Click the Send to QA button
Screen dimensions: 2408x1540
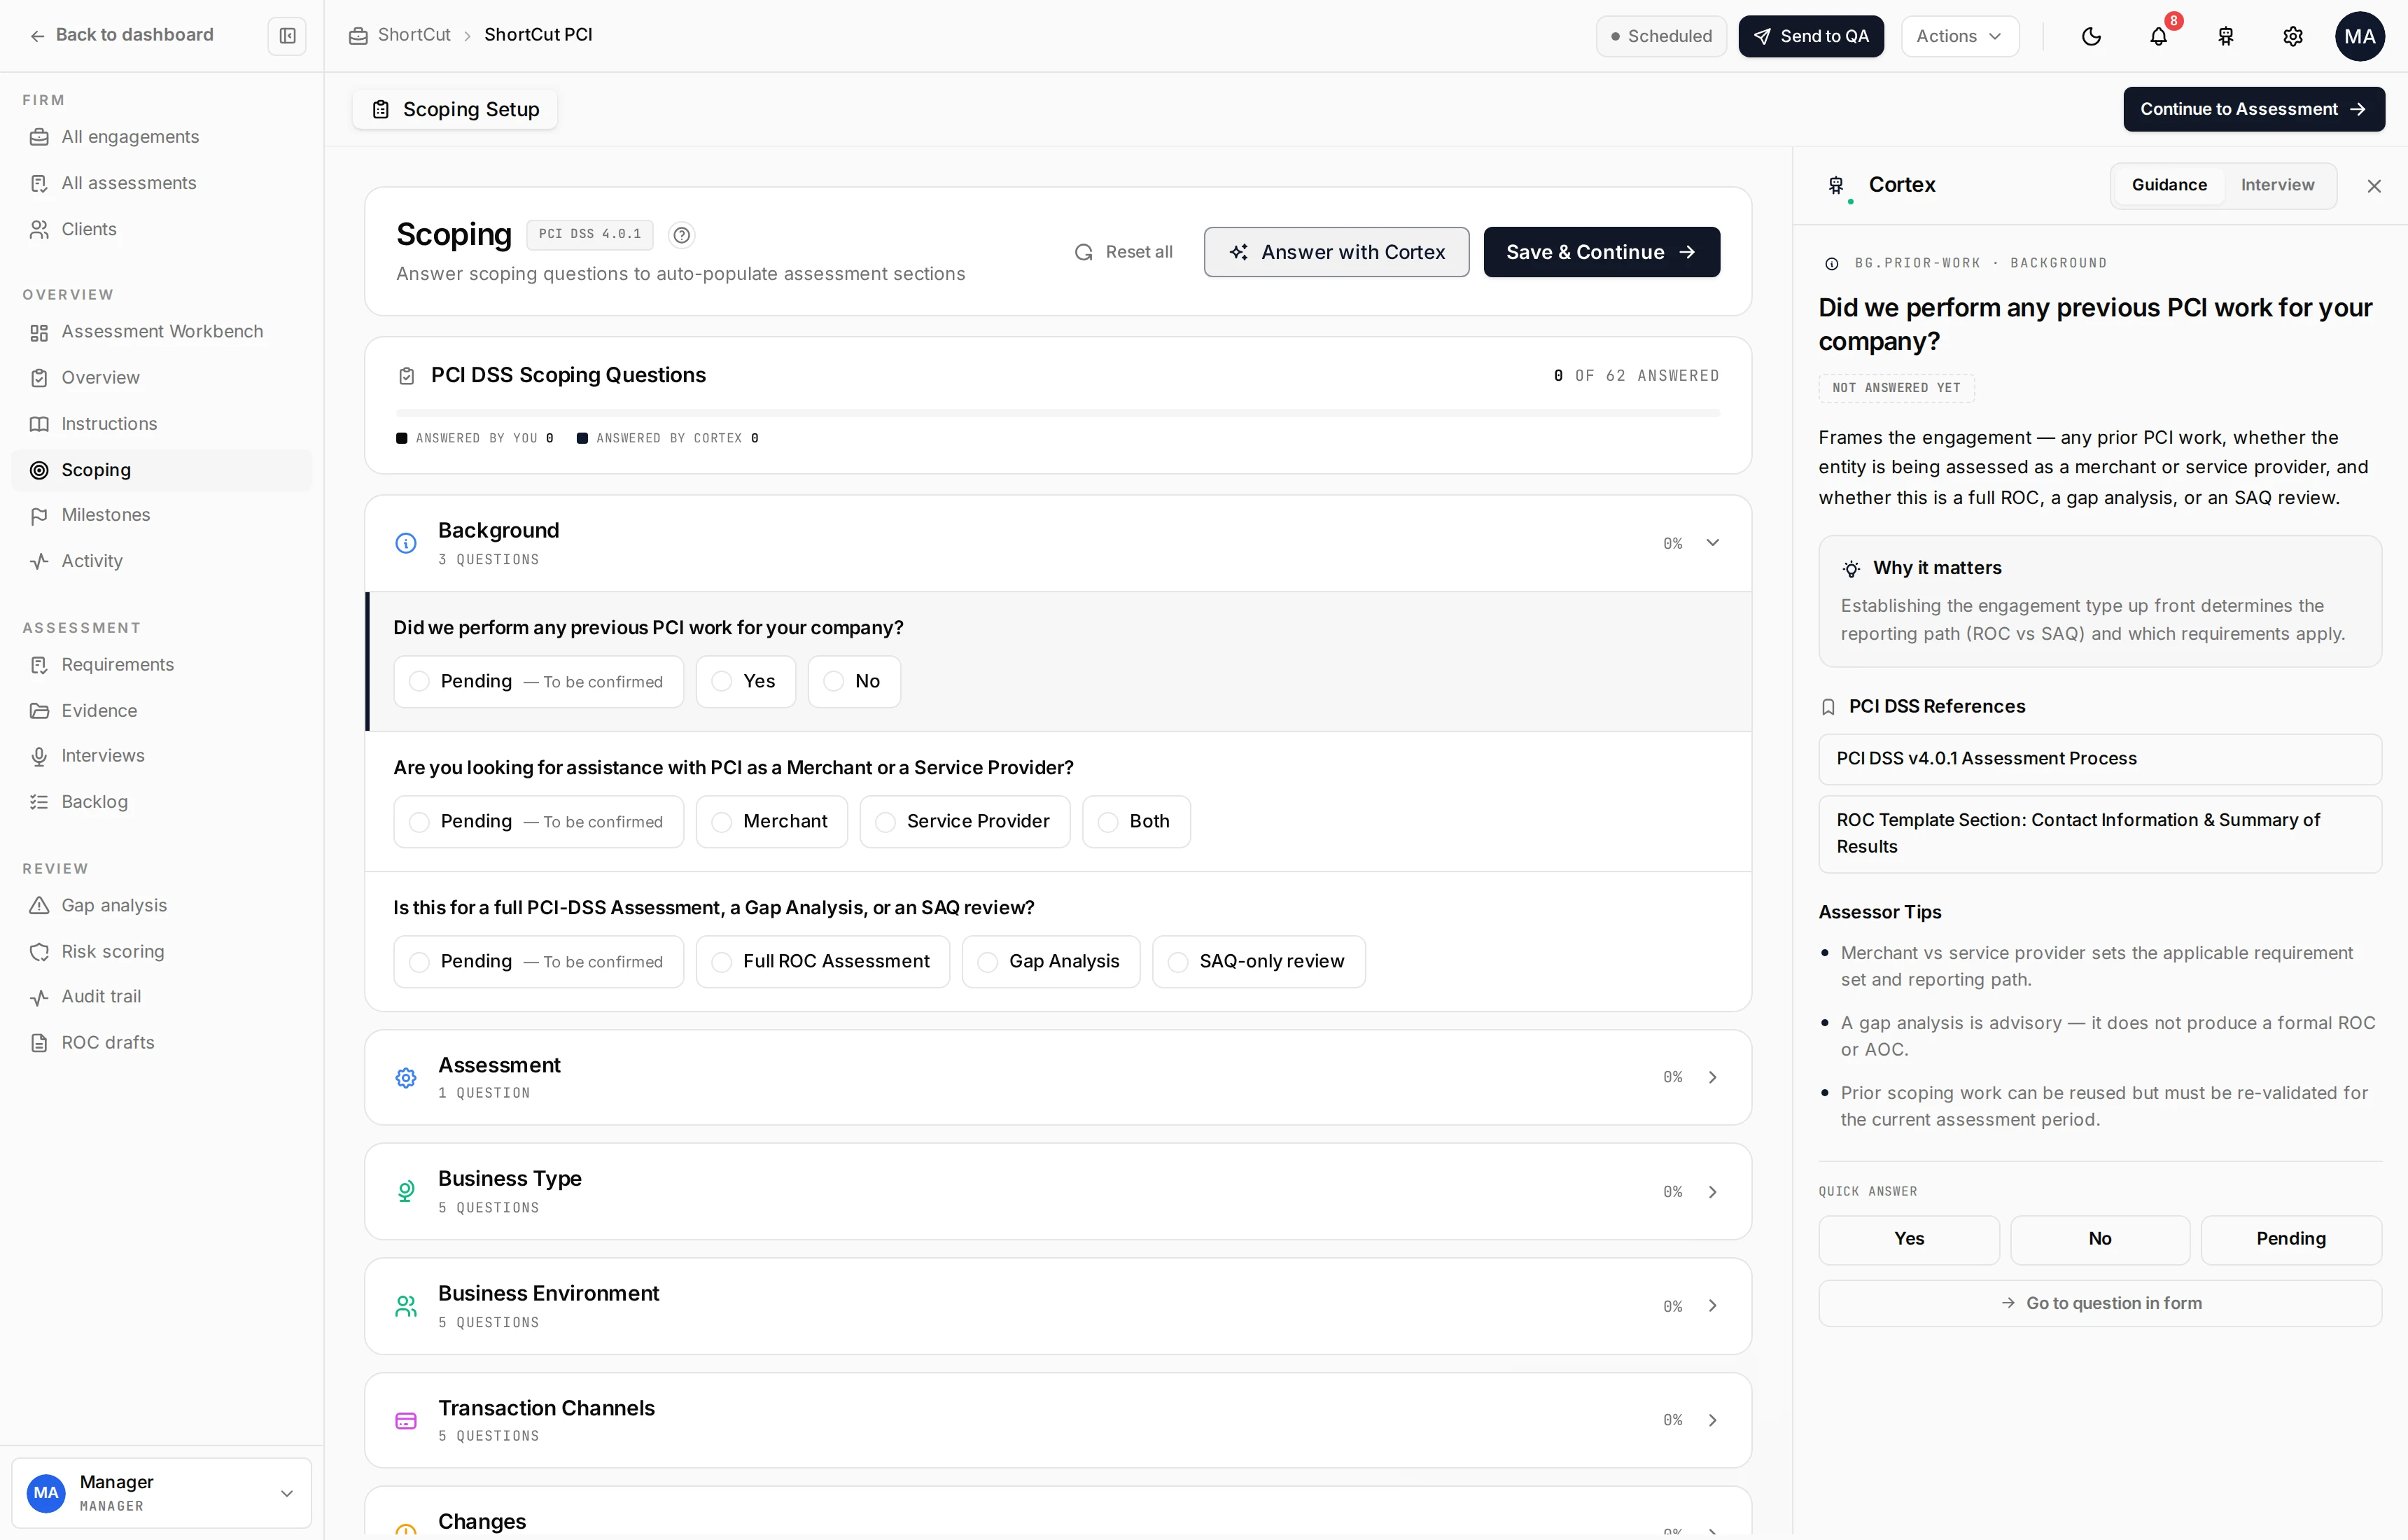(x=1810, y=36)
